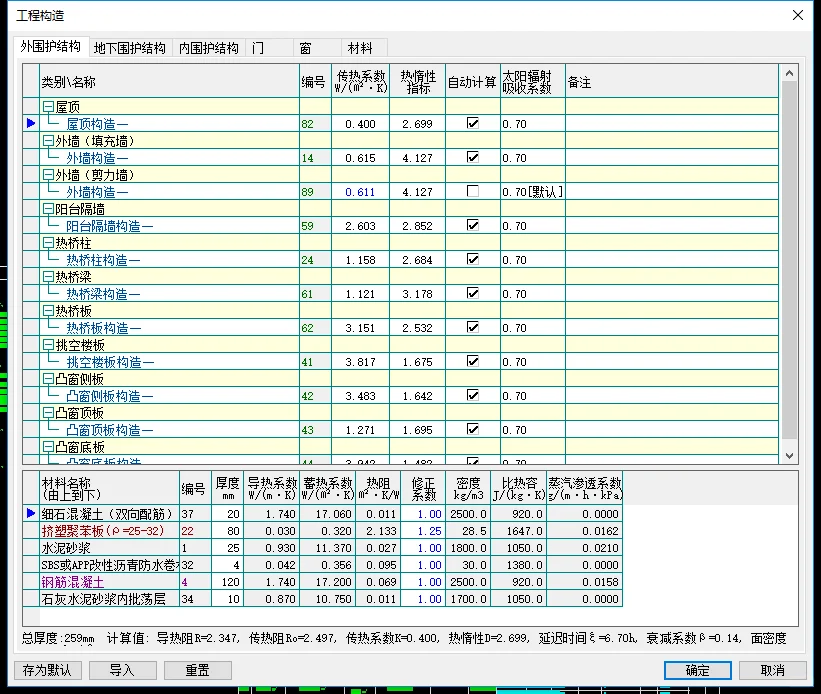Click the 导入 button
This screenshot has width=821, height=694.
tap(122, 671)
